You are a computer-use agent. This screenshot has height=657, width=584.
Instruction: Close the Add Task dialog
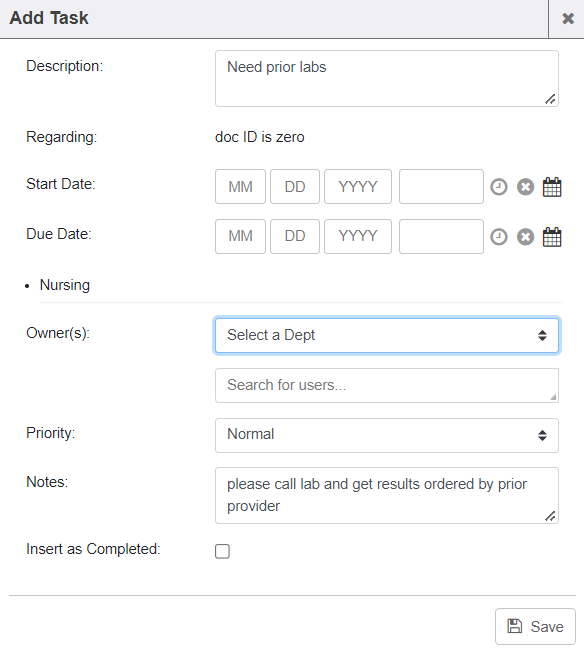coord(568,18)
